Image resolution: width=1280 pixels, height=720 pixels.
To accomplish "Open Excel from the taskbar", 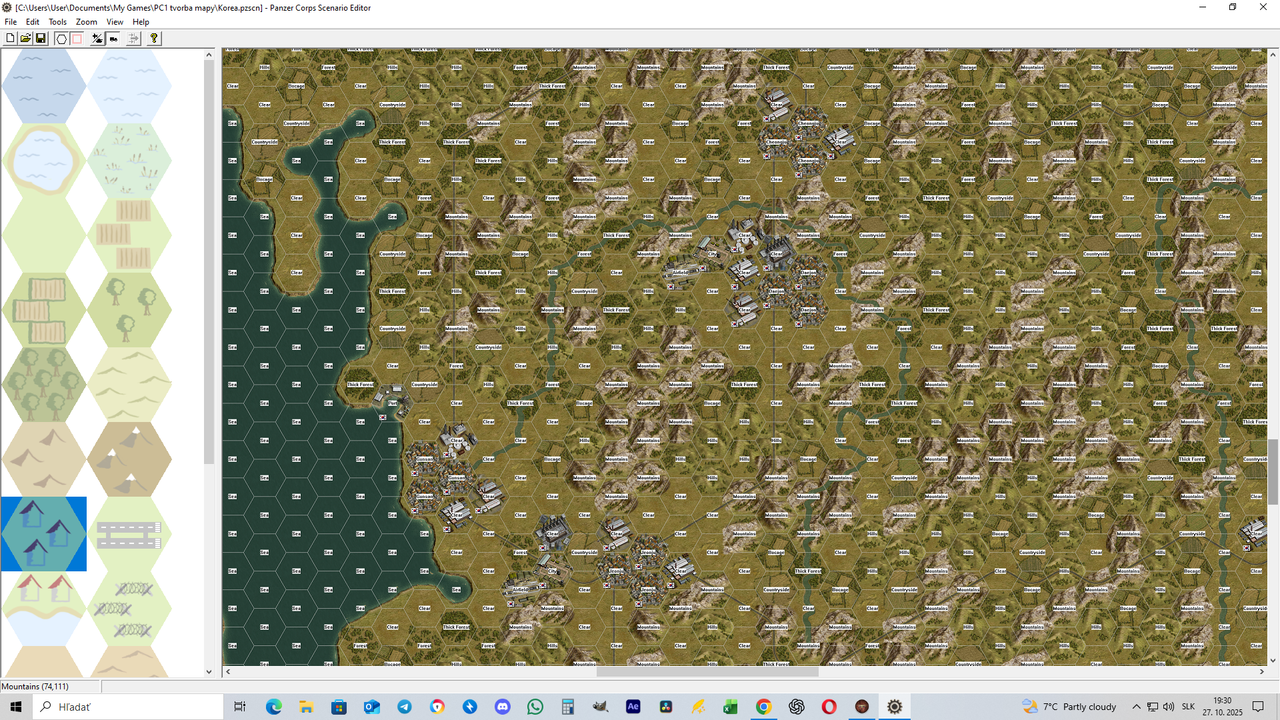I will 731,706.
